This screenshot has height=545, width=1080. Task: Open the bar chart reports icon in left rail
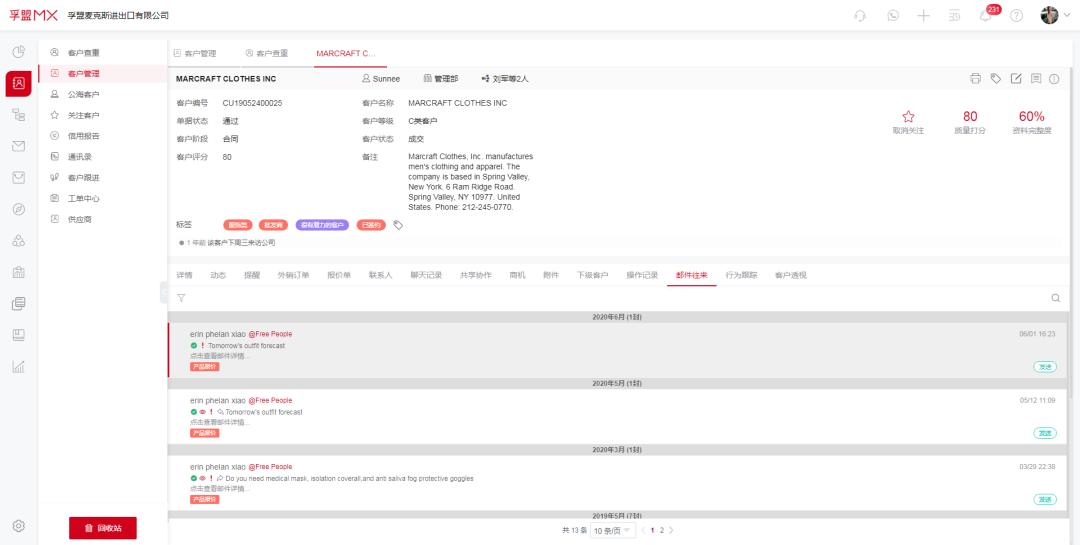pyautogui.click(x=19, y=367)
